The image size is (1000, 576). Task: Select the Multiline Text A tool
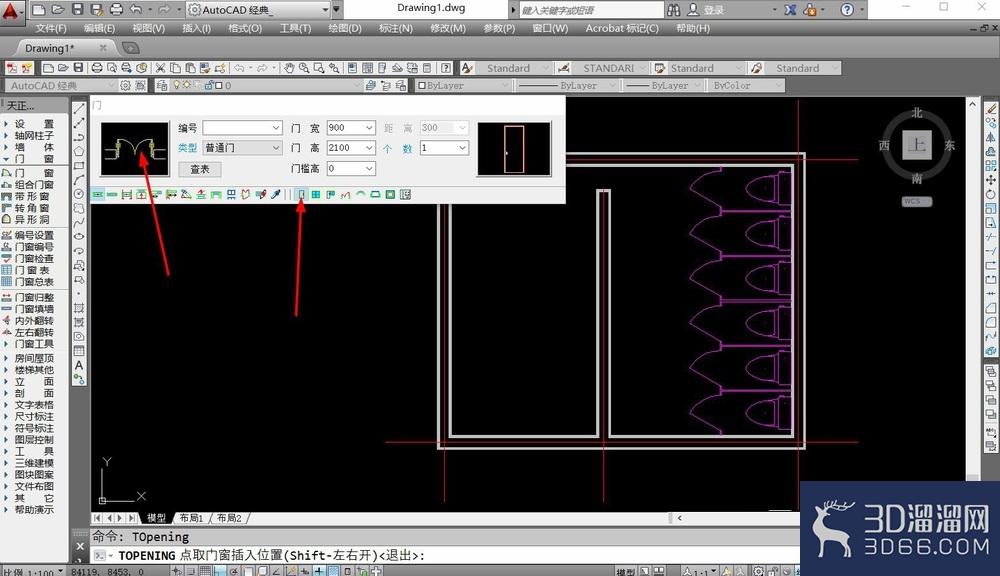pos(79,366)
